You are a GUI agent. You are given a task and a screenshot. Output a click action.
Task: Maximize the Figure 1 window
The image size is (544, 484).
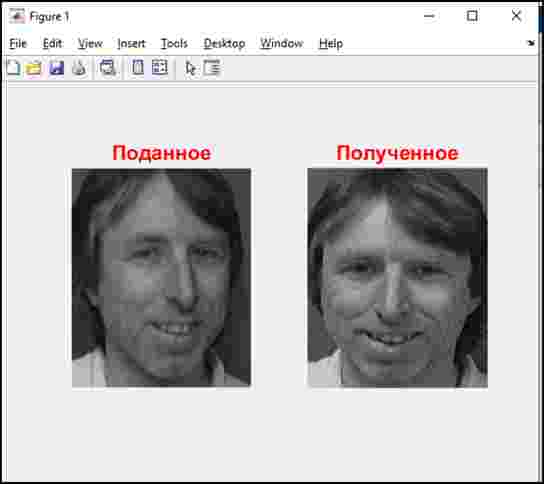472,16
